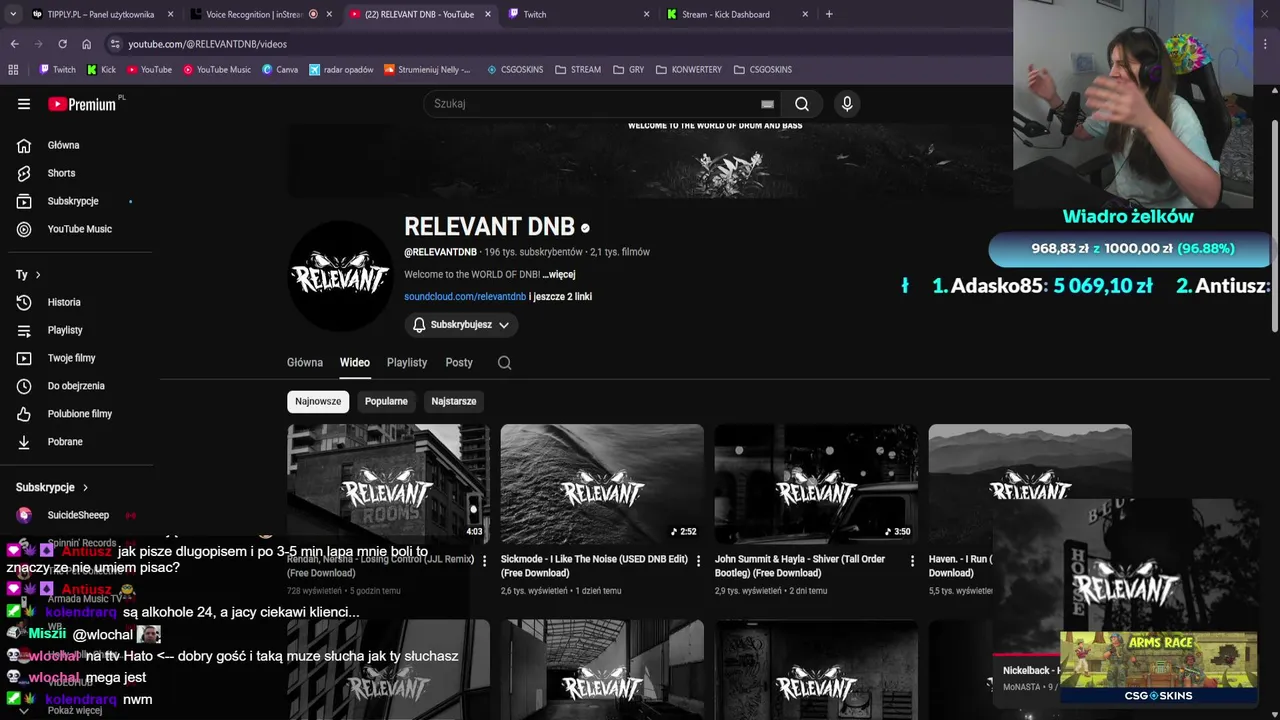The width and height of the screenshot is (1280, 720).
Task: Search within the RELEVANT DNB channel
Action: [504, 363]
